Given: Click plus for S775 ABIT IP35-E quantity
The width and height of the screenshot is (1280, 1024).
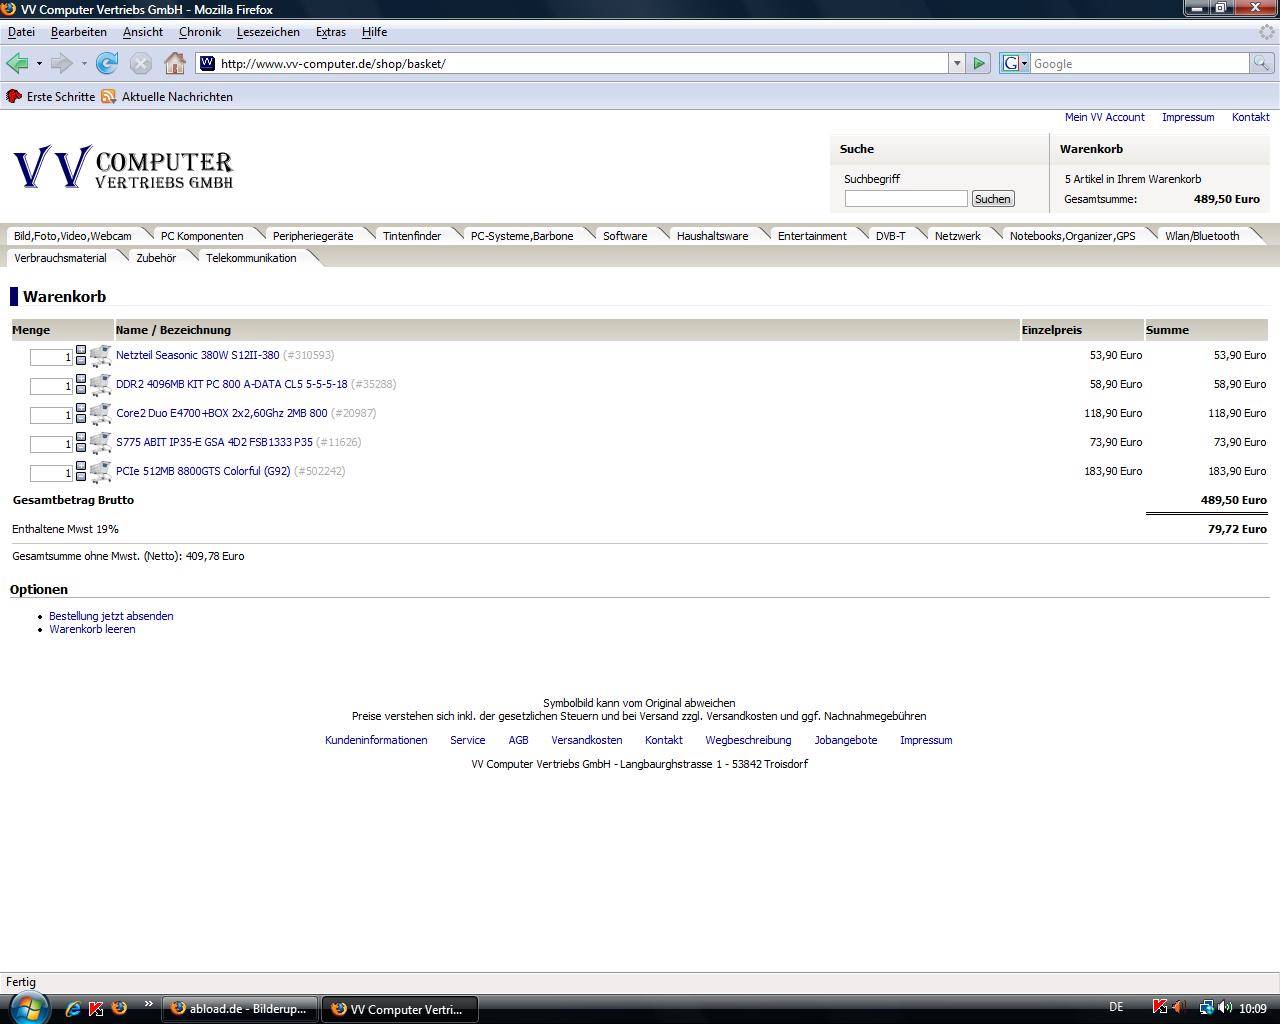Looking at the screenshot, I should (81, 437).
